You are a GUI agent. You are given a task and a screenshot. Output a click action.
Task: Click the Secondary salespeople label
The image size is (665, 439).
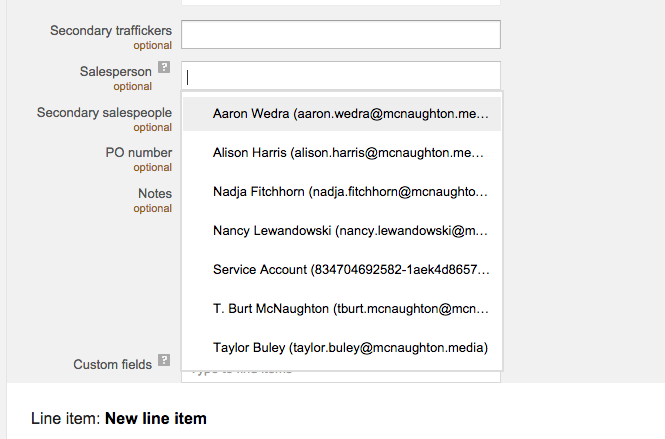[x=104, y=113]
